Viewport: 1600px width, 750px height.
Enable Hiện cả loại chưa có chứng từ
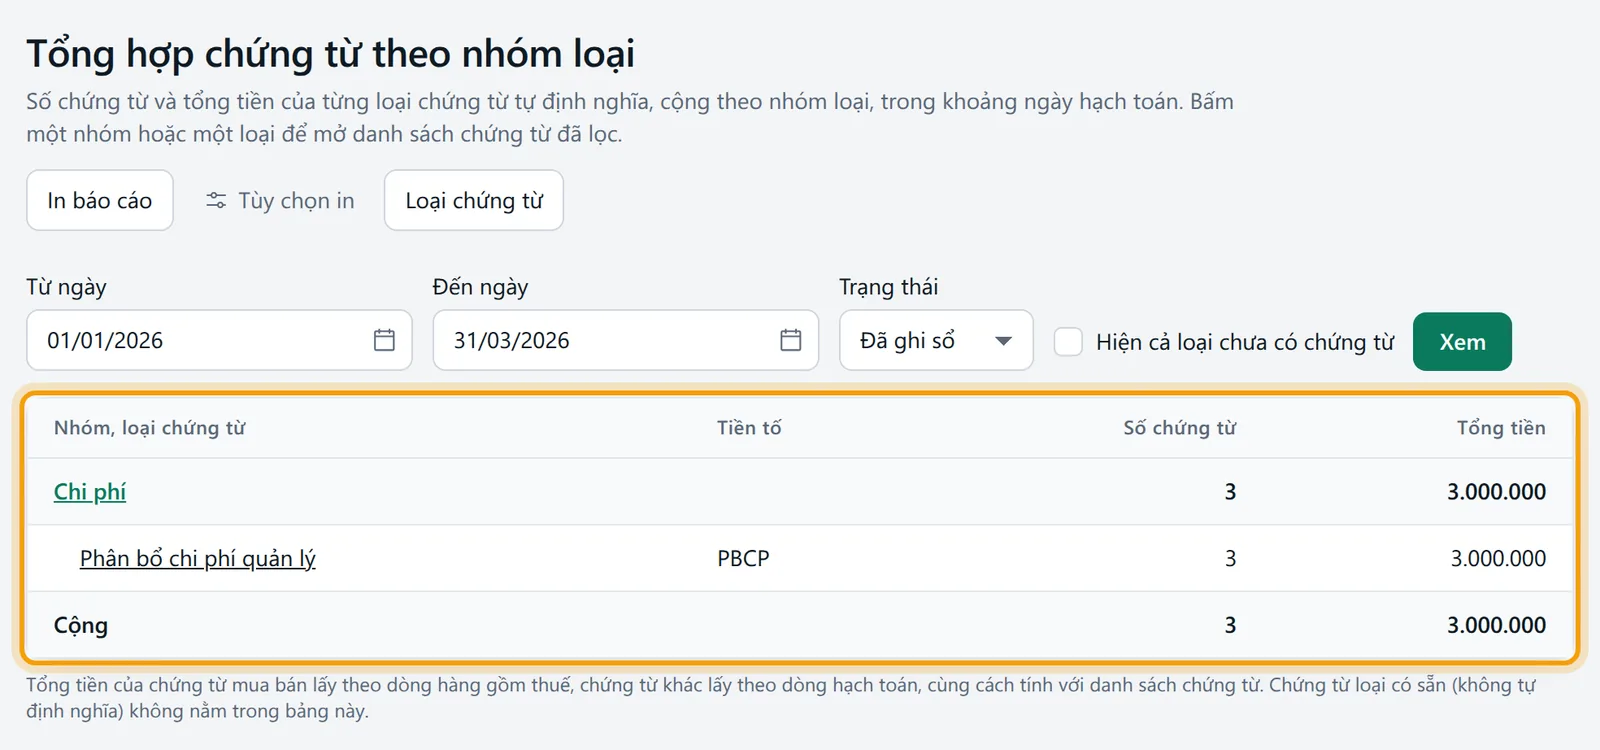[x=1068, y=342]
